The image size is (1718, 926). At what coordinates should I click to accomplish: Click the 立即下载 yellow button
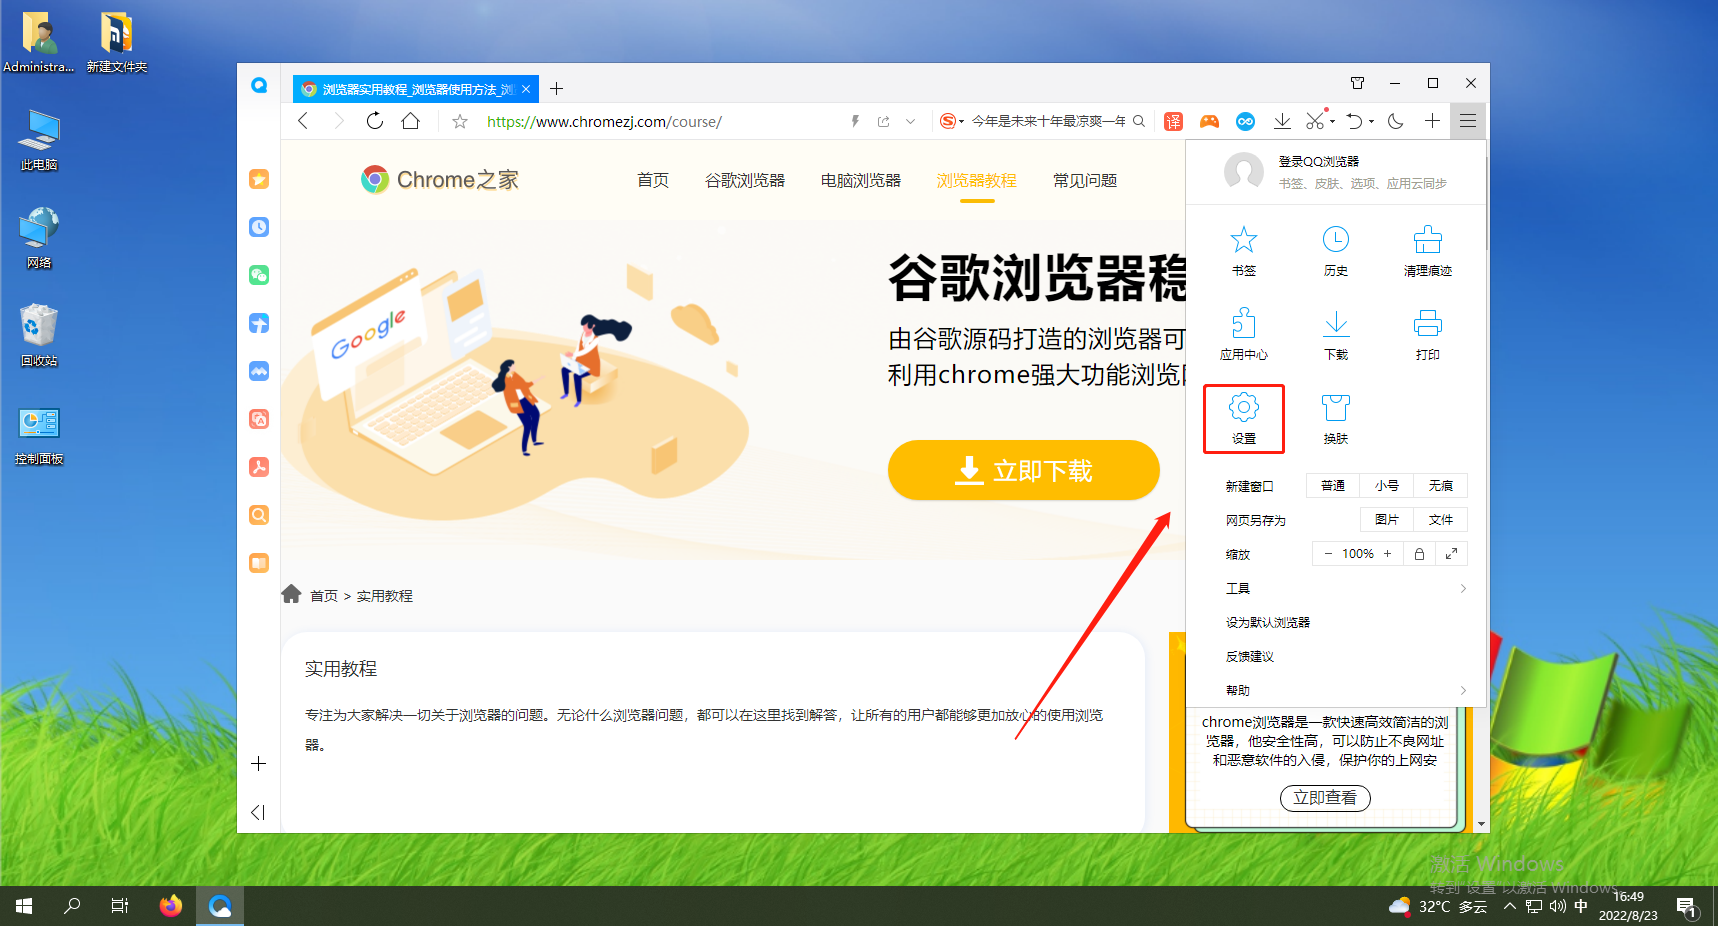point(1024,470)
